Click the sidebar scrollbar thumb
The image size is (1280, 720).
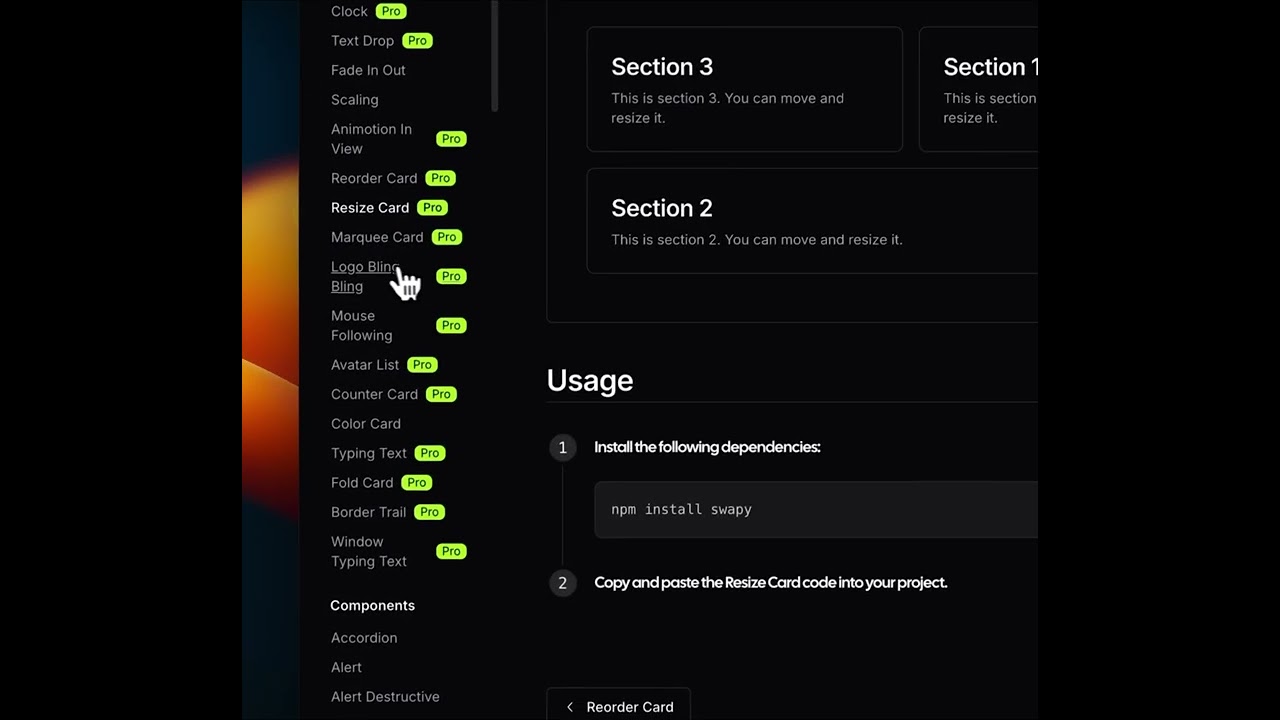click(x=494, y=55)
